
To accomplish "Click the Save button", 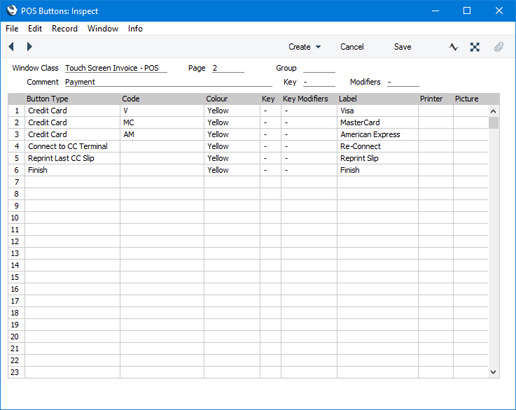I will [402, 47].
